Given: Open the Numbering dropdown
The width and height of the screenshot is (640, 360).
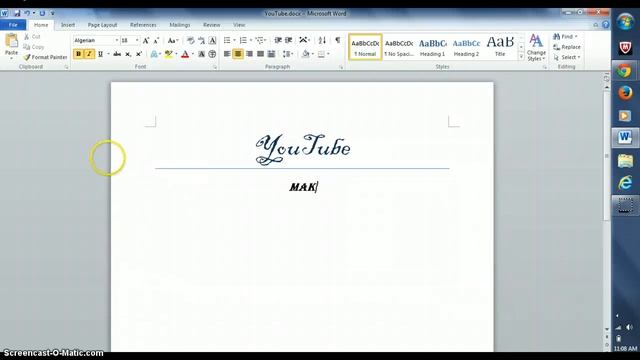Looking at the screenshot, I should [251, 40].
